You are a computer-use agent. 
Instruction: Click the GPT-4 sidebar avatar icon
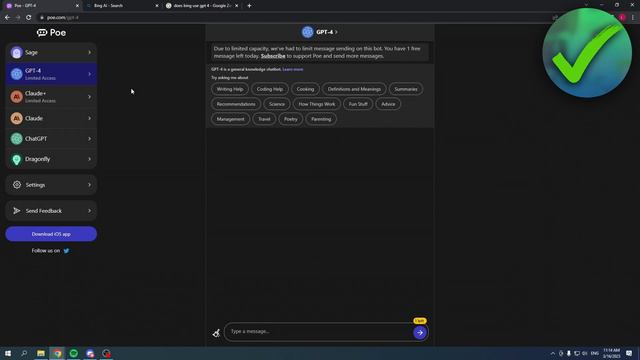coord(17,74)
